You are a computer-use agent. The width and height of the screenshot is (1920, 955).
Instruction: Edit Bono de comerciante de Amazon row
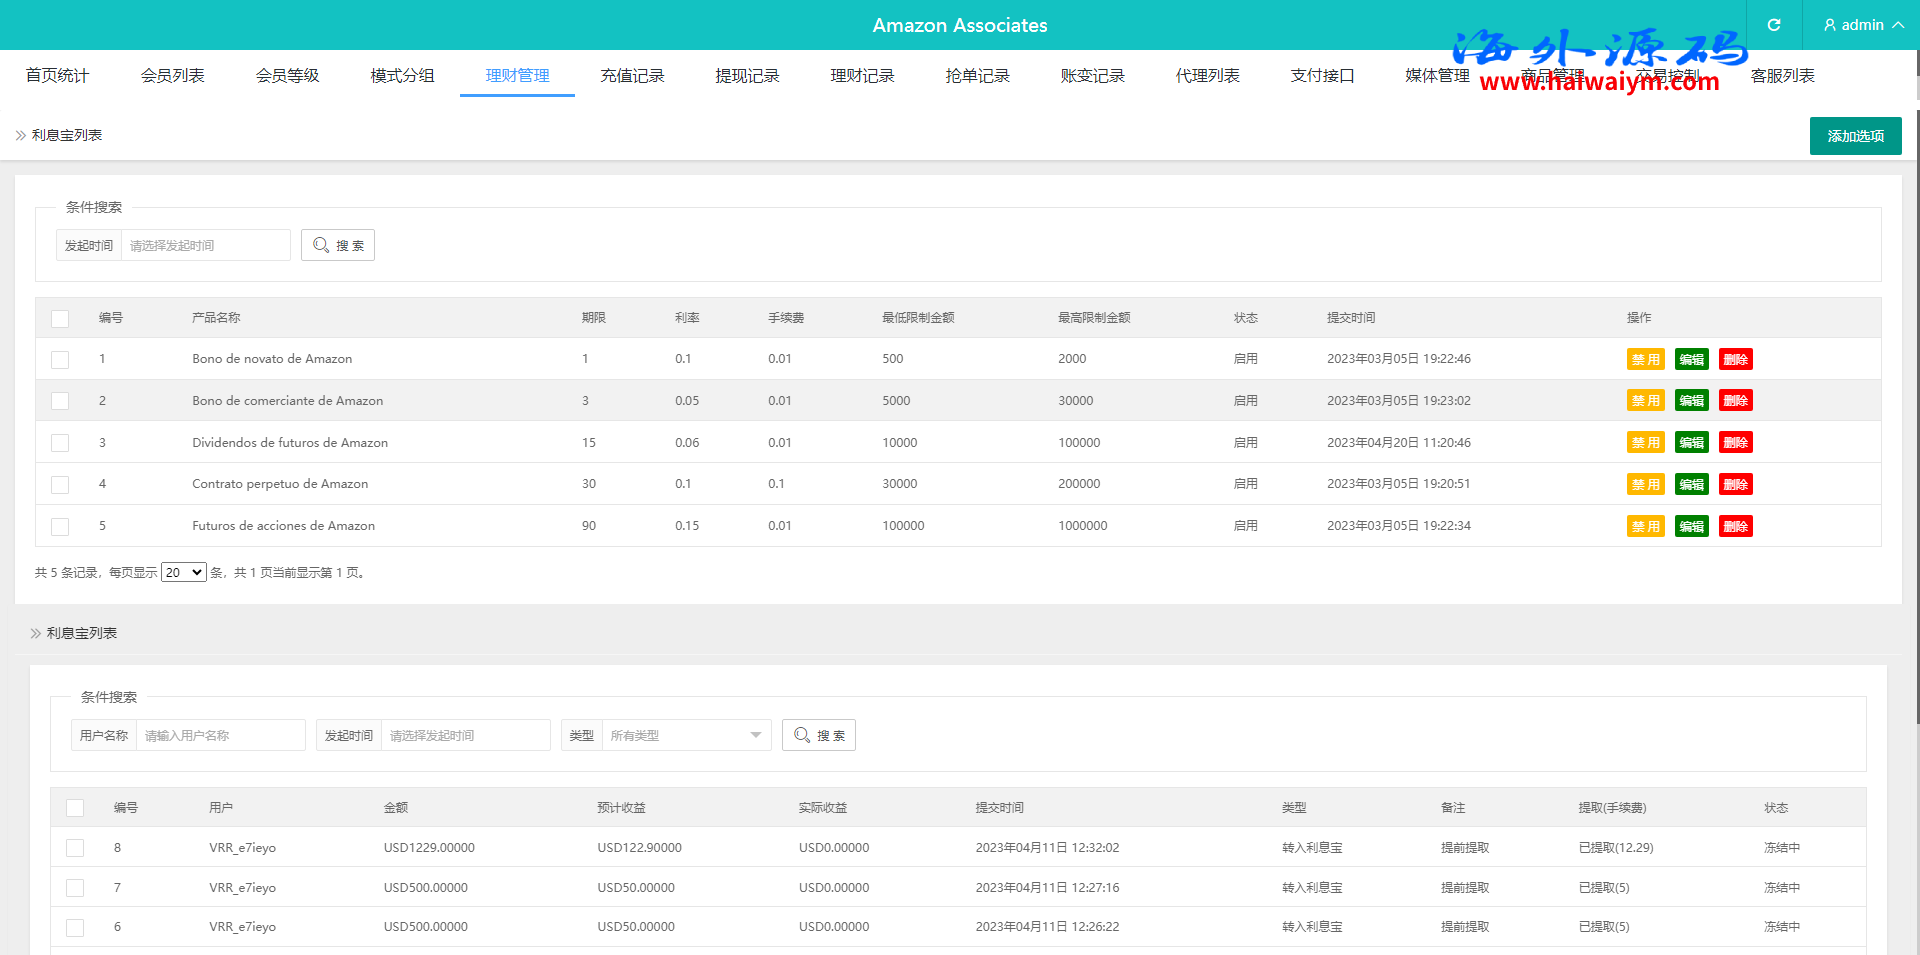[x=1691, y=401]
